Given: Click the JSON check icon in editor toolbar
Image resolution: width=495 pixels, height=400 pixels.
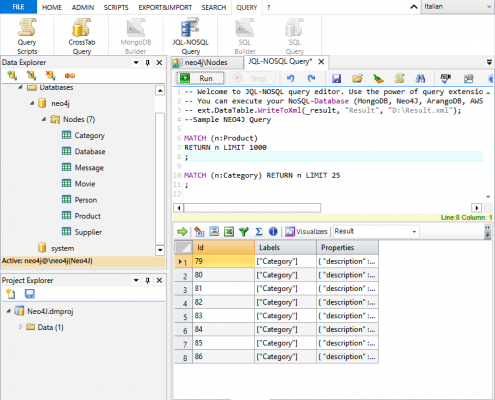Looking at the screenshot, I should pos(446,78).
